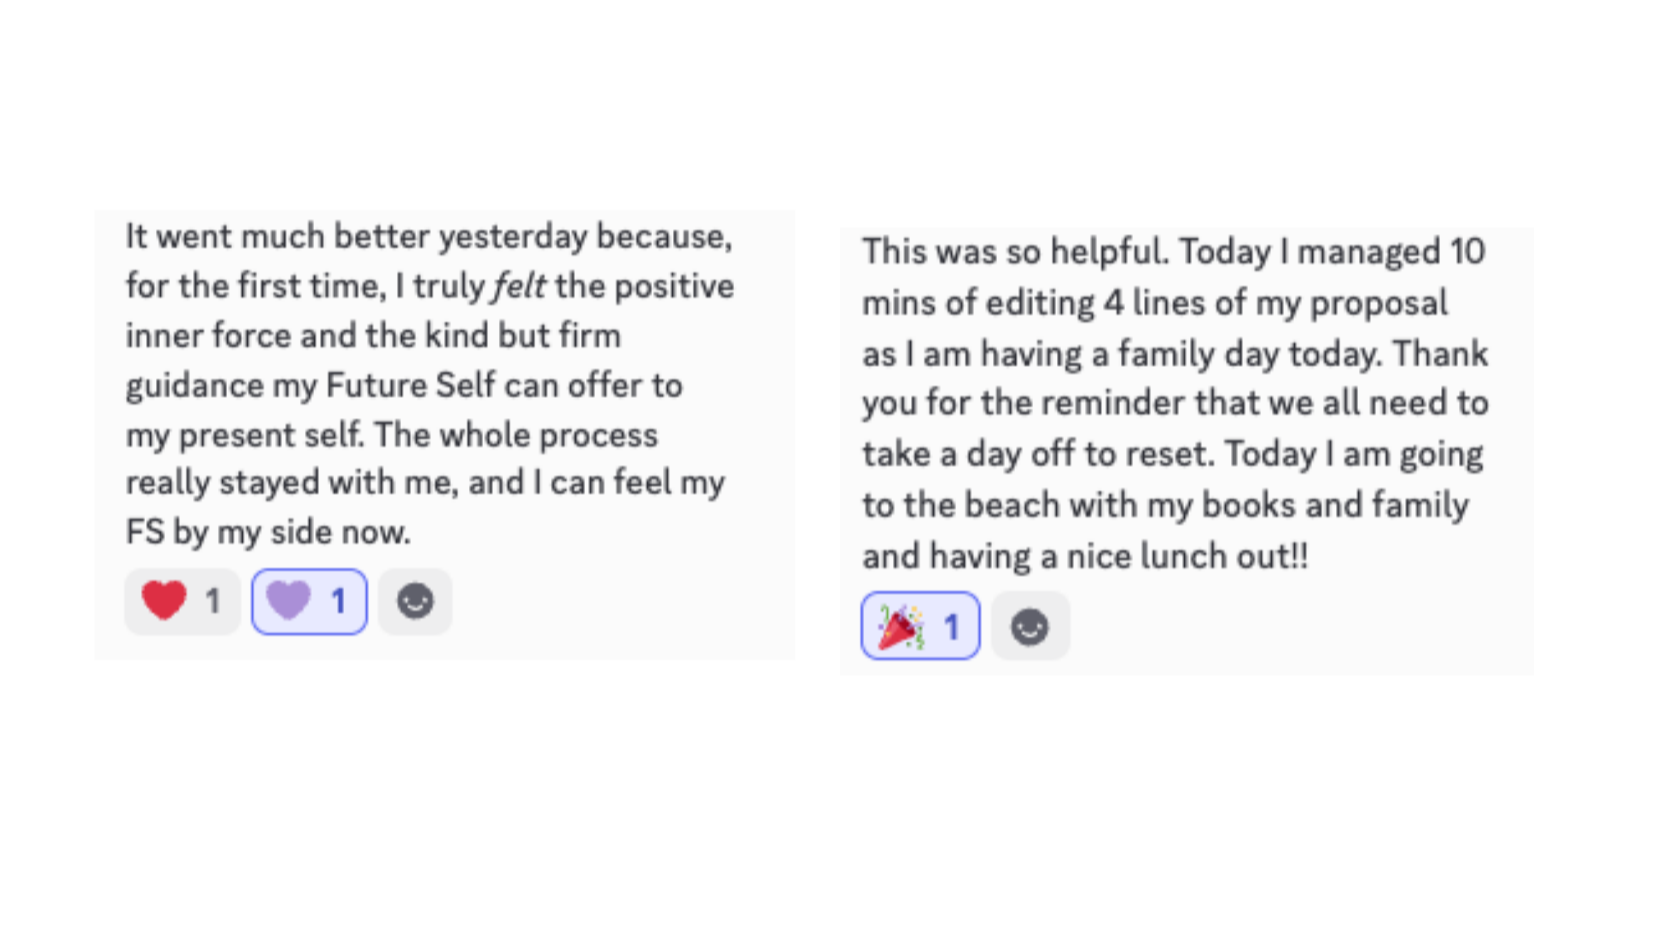1680x945 pixels.
Task: Click the party popper emoji icon
Action: pyautogui.click(x=900, y=627)
